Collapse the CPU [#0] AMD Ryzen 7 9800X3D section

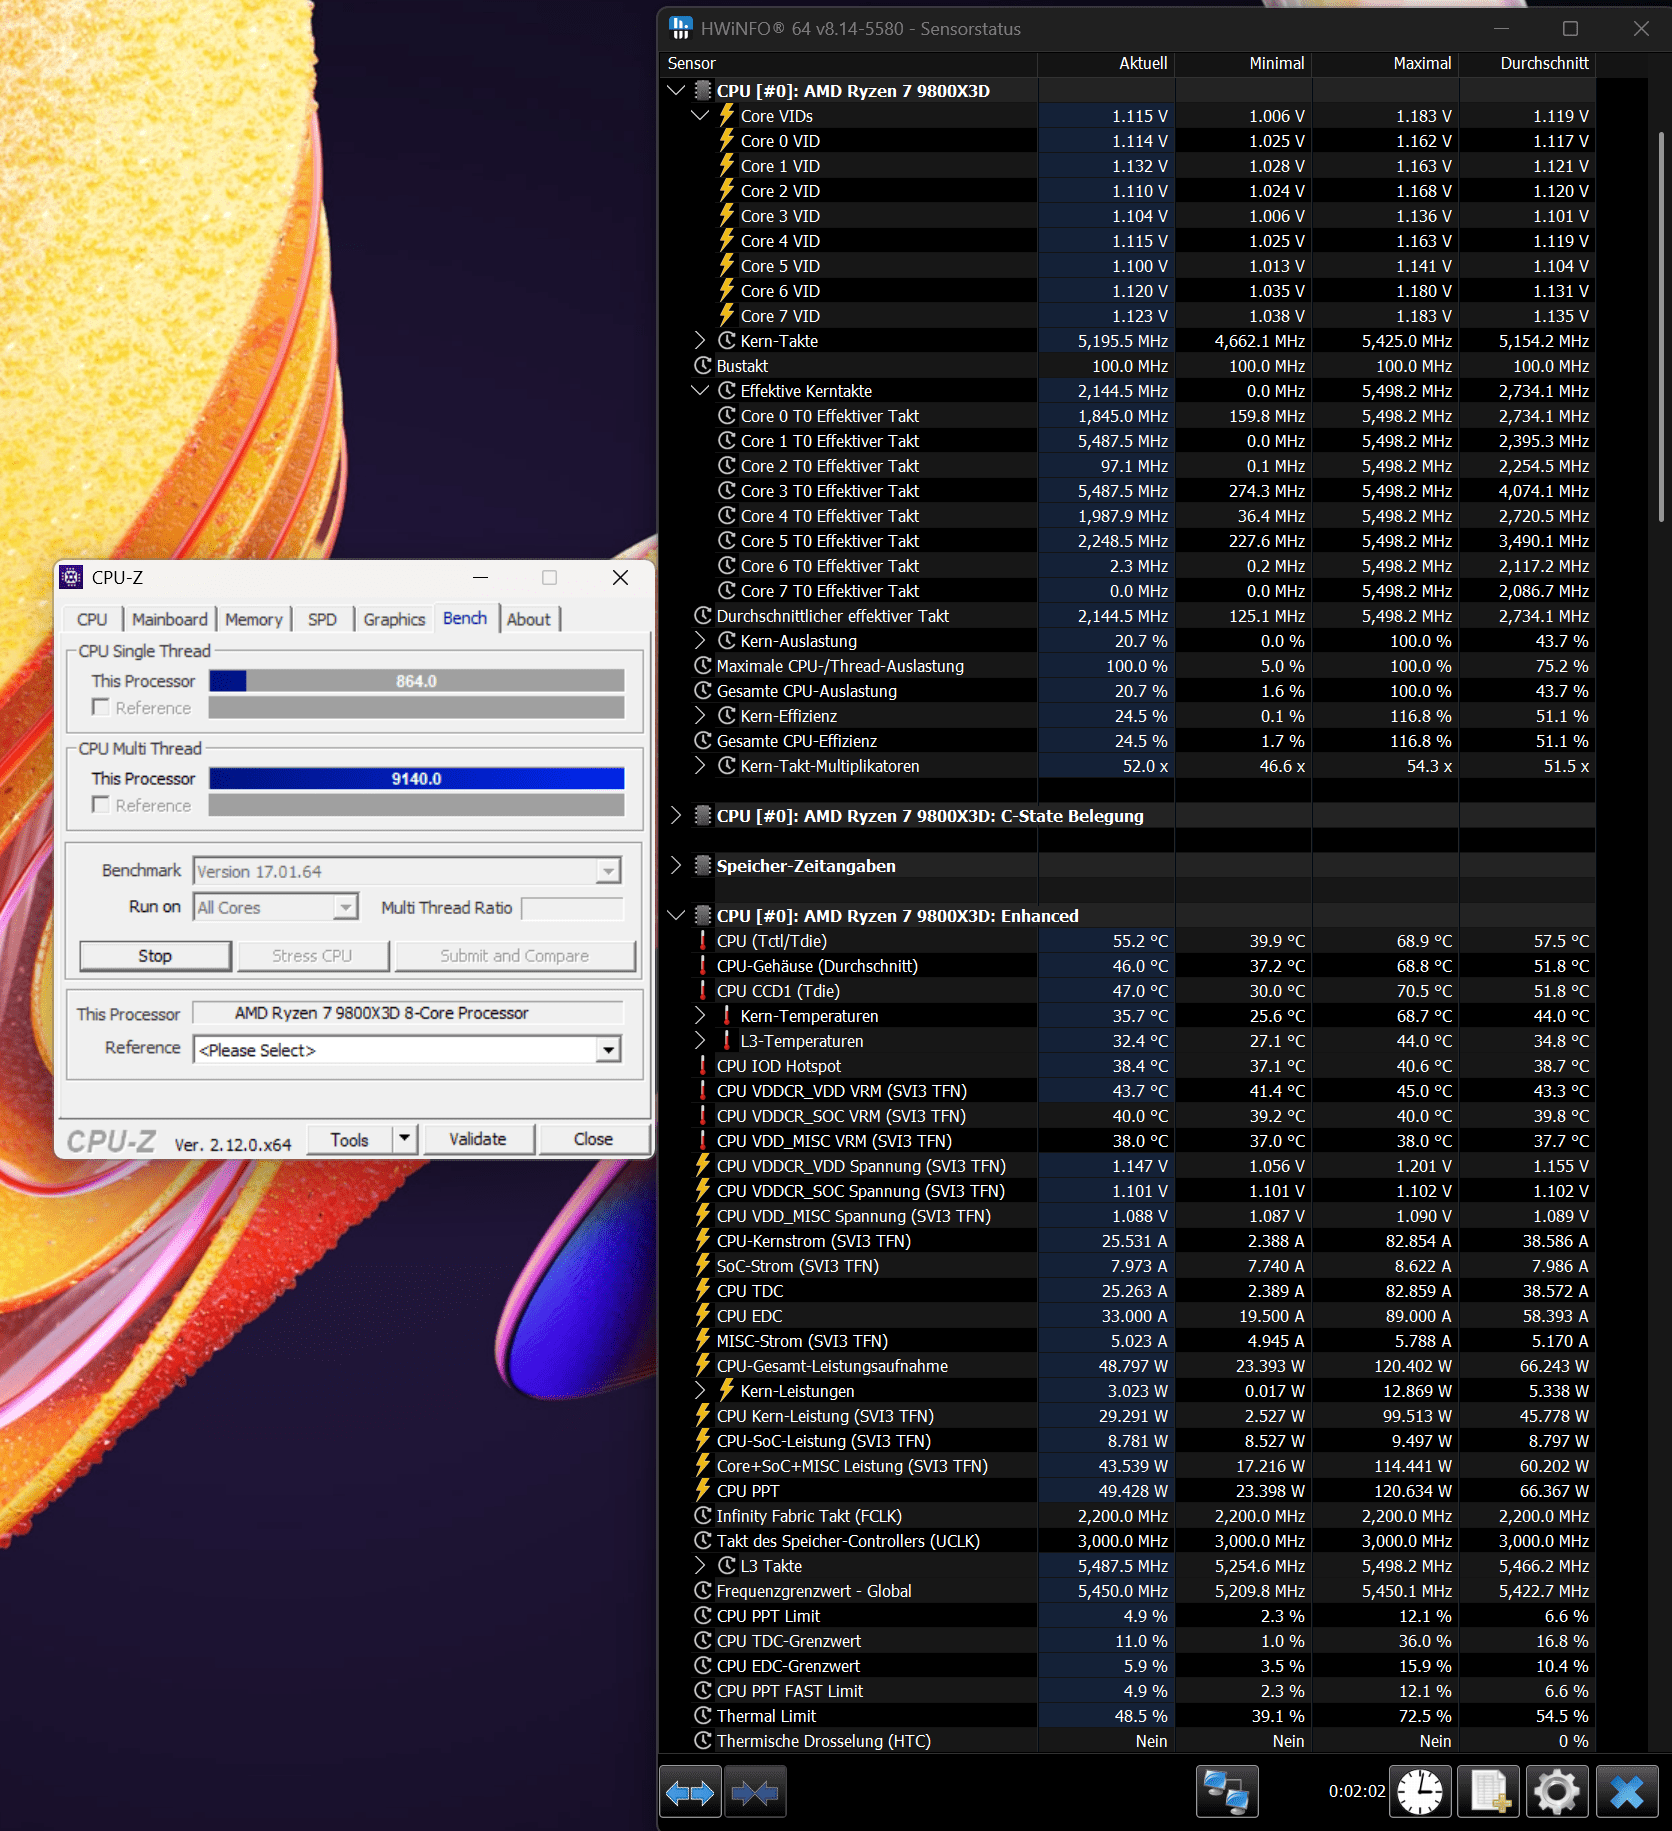point(676,91)
